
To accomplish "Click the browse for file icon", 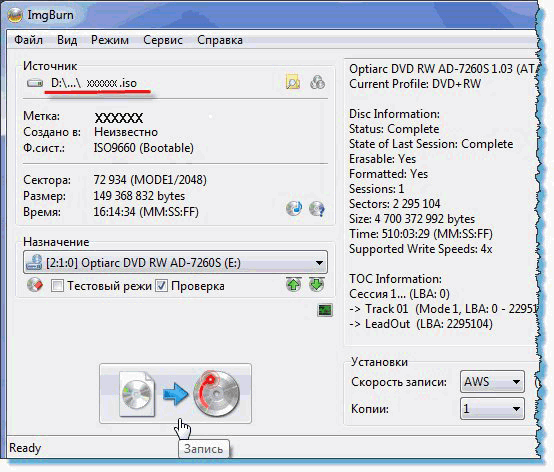I will click(293, 82).
